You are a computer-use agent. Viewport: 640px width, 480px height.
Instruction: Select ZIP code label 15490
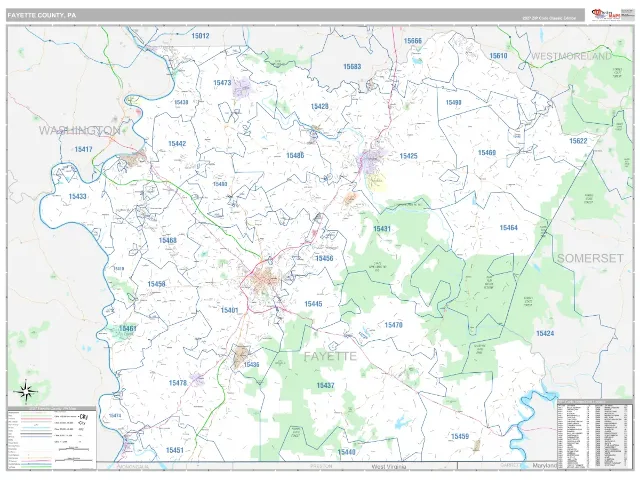(453, 102)
